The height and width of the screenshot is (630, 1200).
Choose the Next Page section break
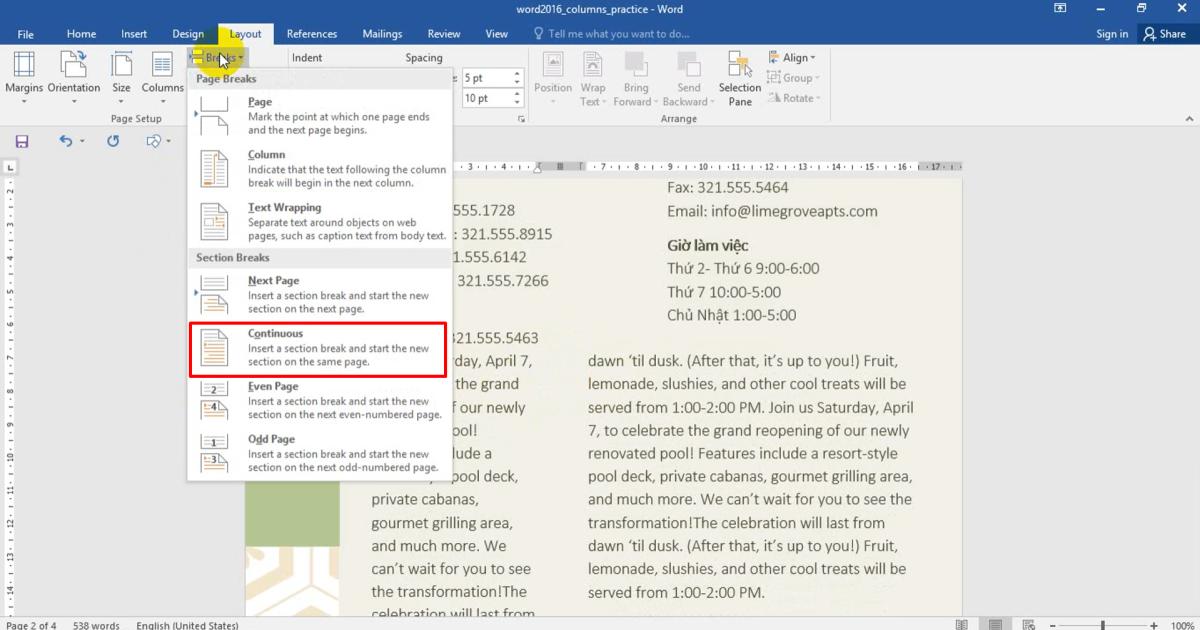[318, 295]
